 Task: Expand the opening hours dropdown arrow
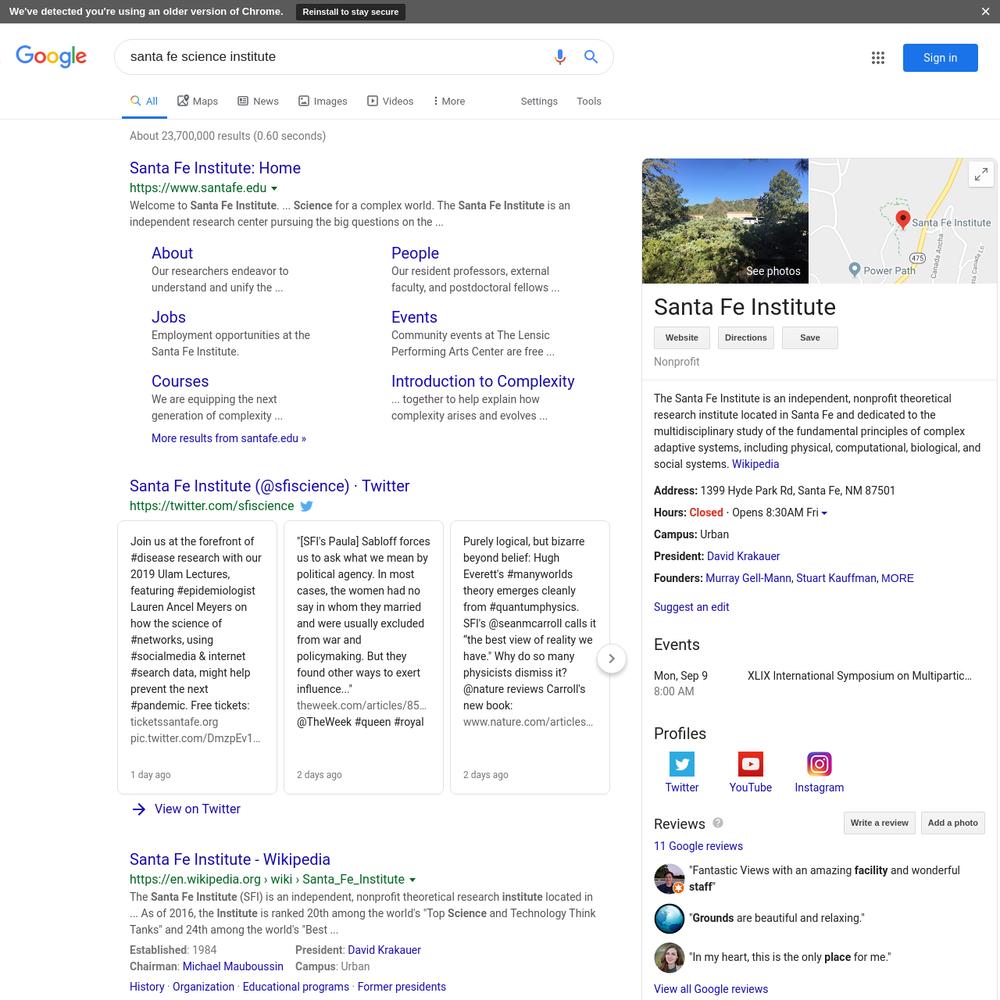[x=824, y=513]
